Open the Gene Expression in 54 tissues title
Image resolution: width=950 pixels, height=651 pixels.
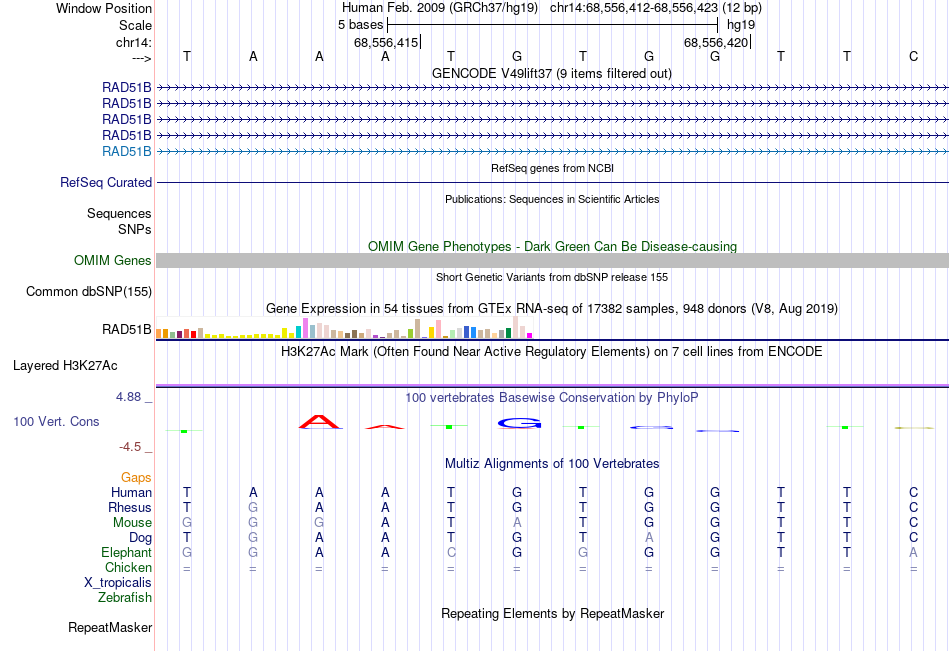click(x=552, y=309)
